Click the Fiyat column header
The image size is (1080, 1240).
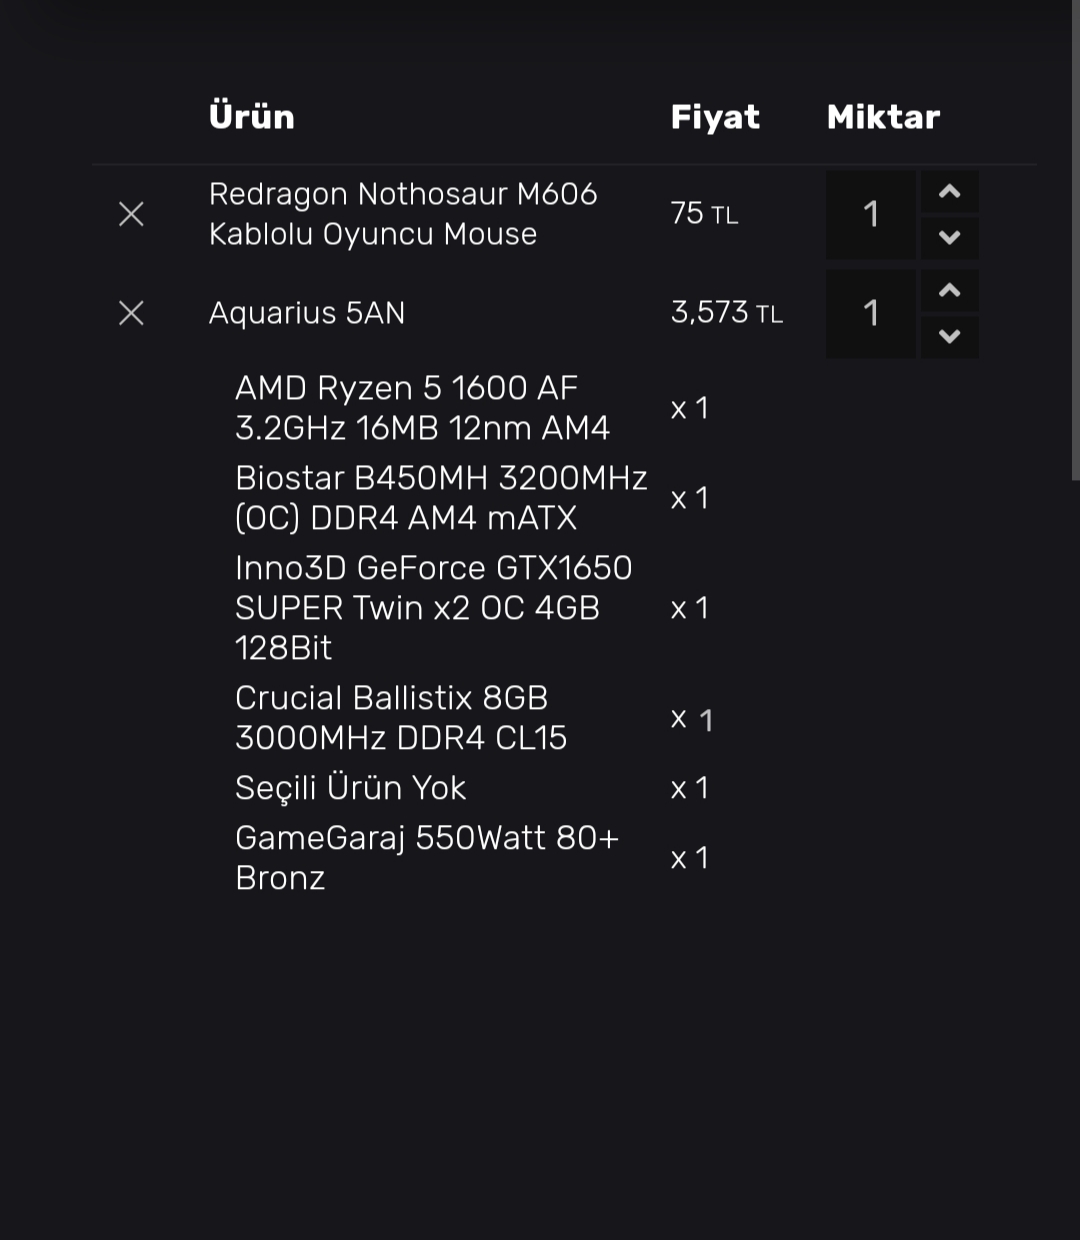[715, 117]
